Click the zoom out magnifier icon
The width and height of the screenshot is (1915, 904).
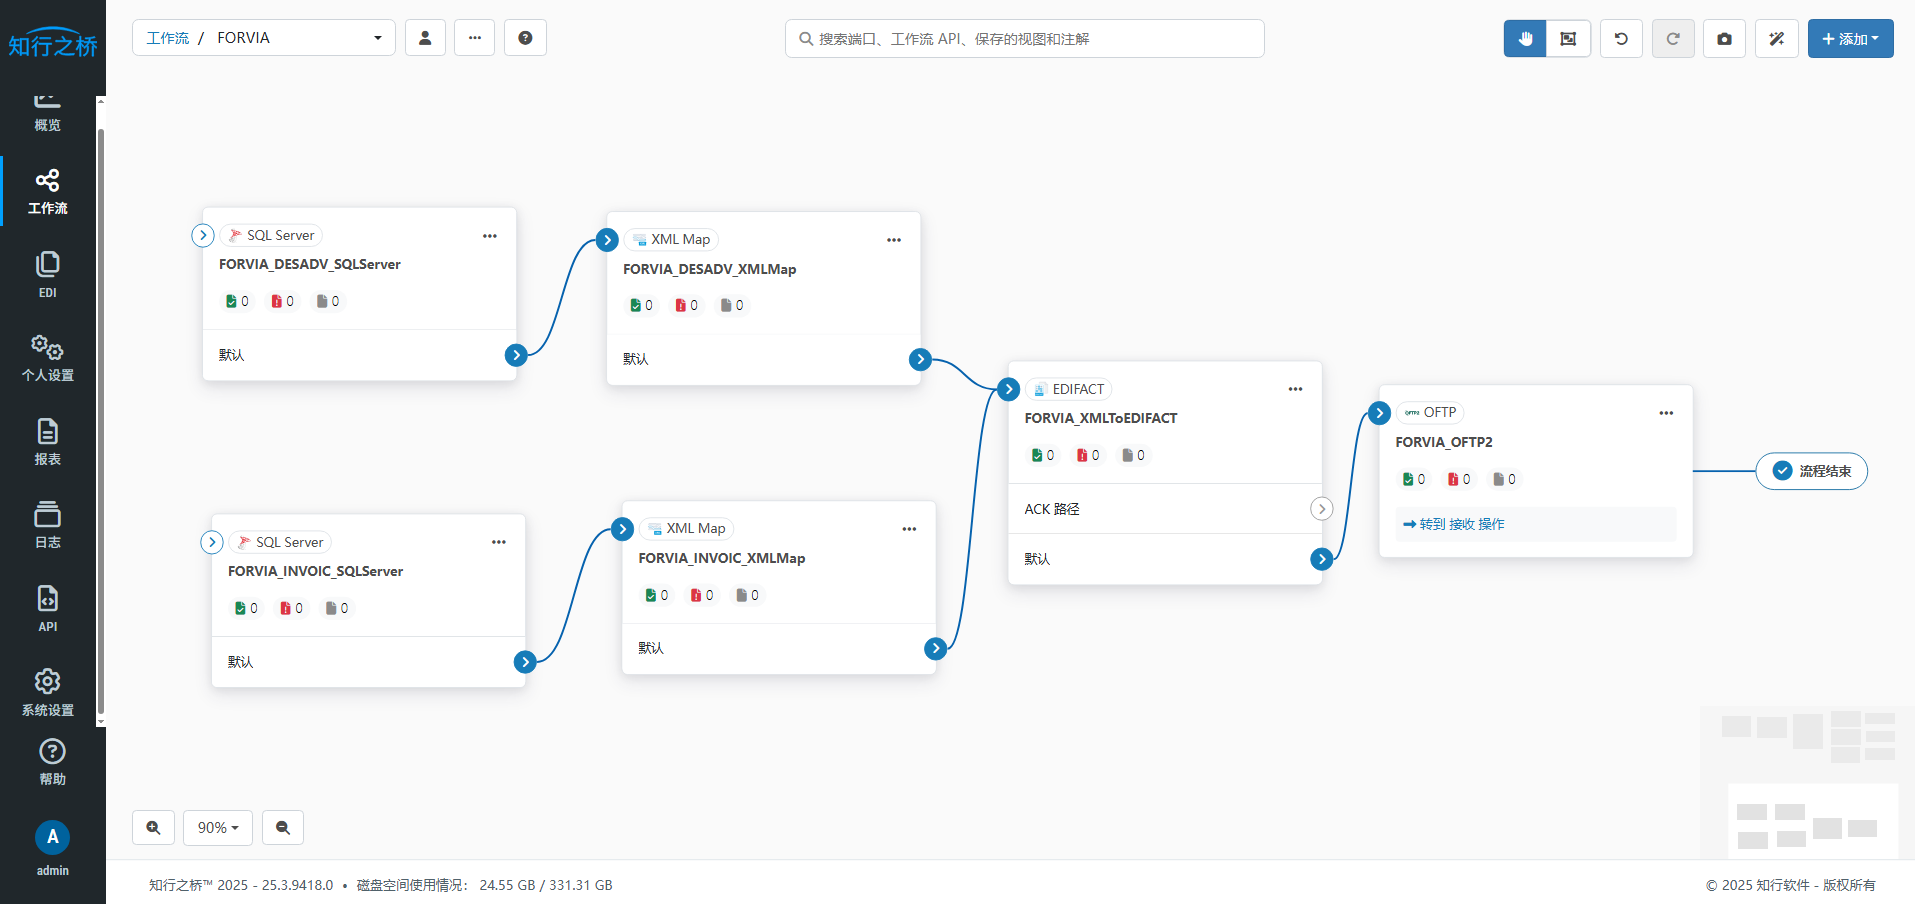283,827
